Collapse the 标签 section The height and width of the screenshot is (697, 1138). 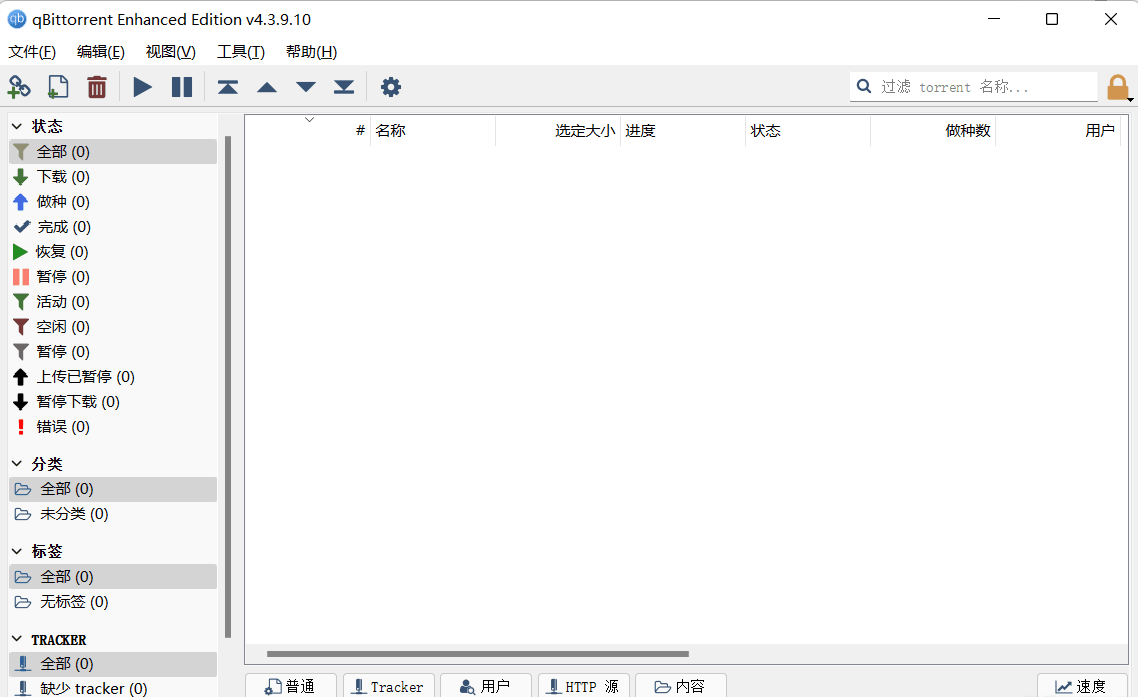[x=17, y=551]
